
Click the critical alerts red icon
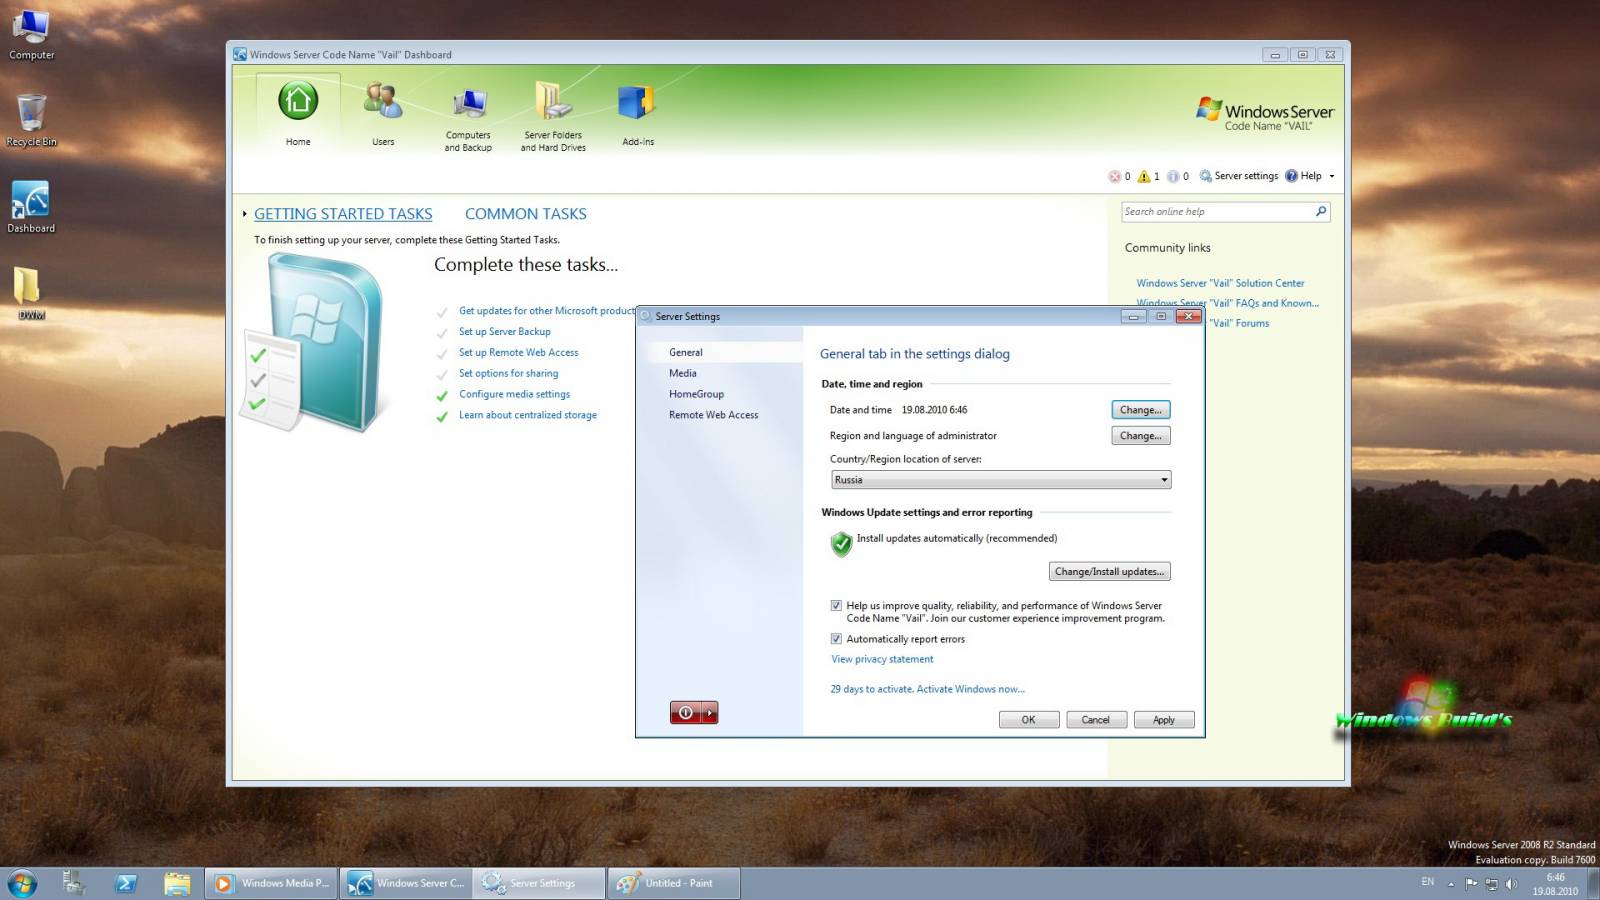point(1115,176)
